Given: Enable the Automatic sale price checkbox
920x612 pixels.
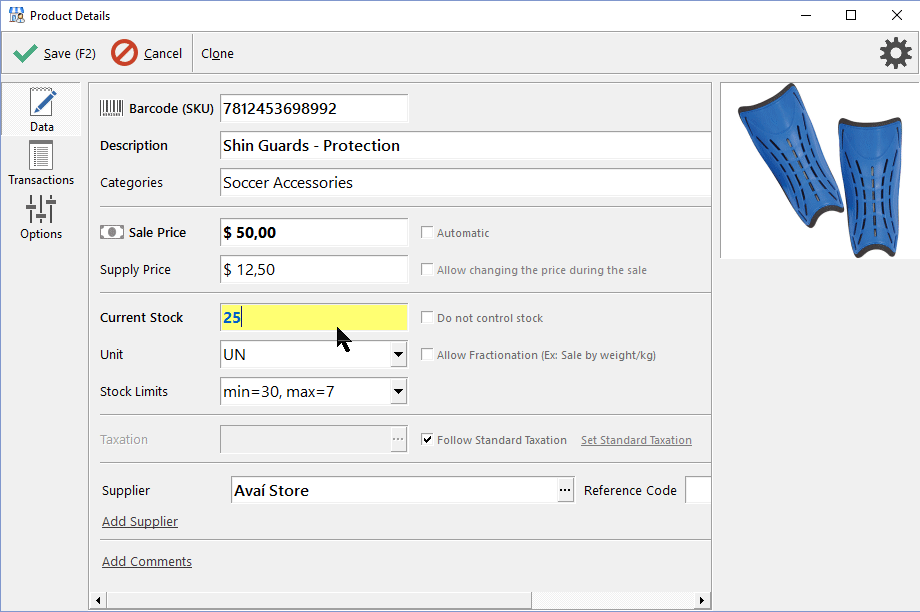Looking at the screenshot, I should click(x=427, y=232).
